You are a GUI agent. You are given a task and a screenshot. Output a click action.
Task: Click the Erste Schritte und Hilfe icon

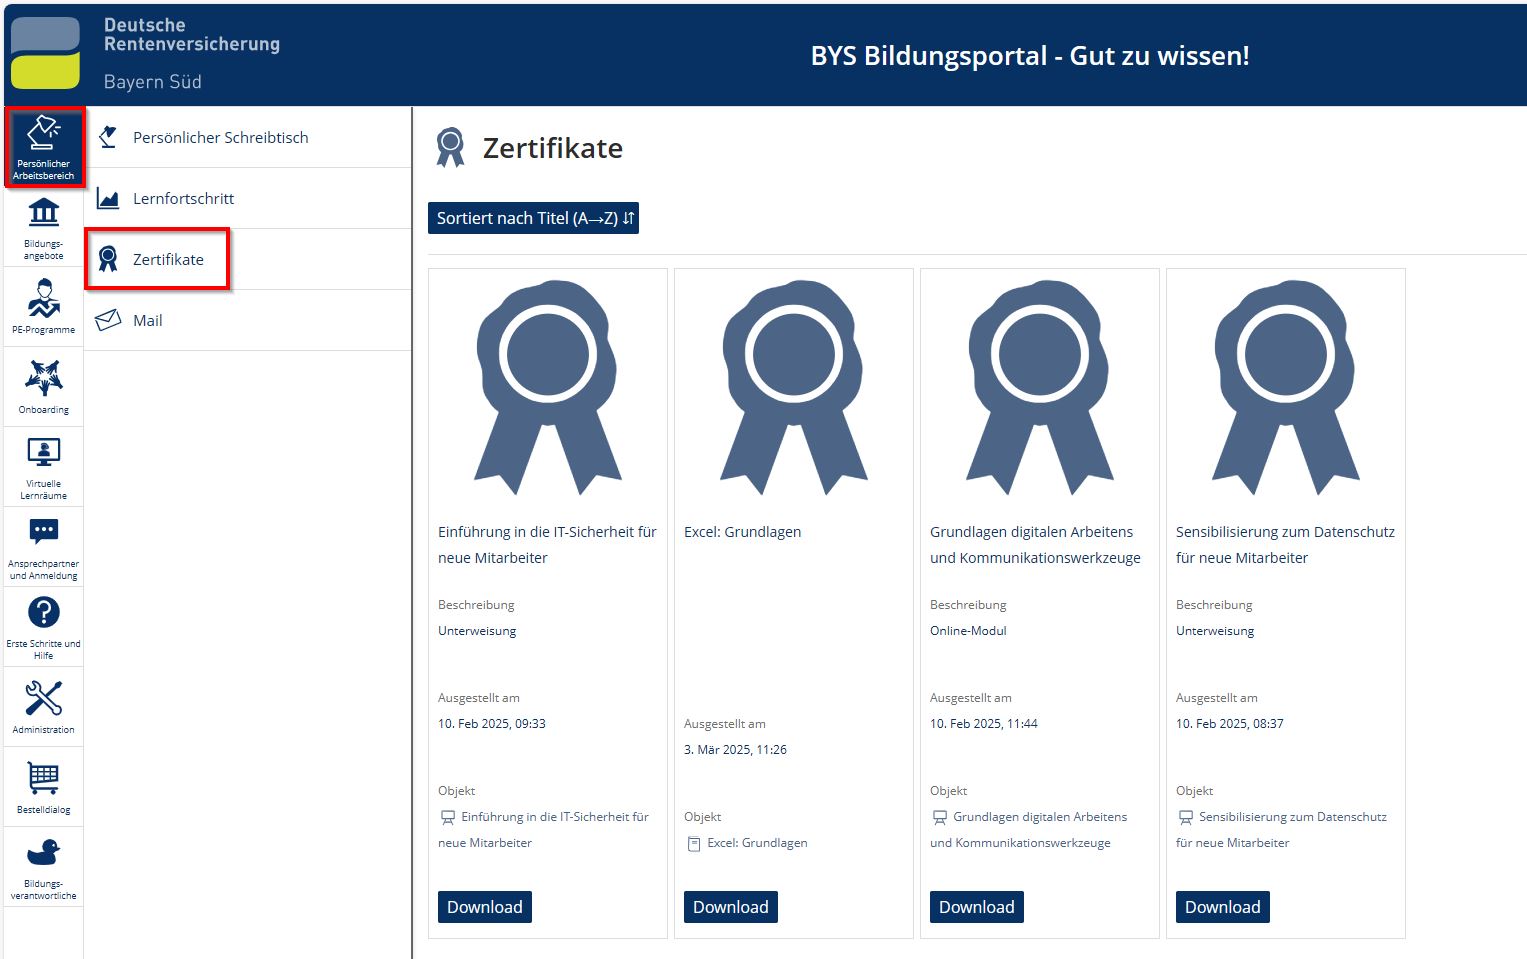click(44, 626)
